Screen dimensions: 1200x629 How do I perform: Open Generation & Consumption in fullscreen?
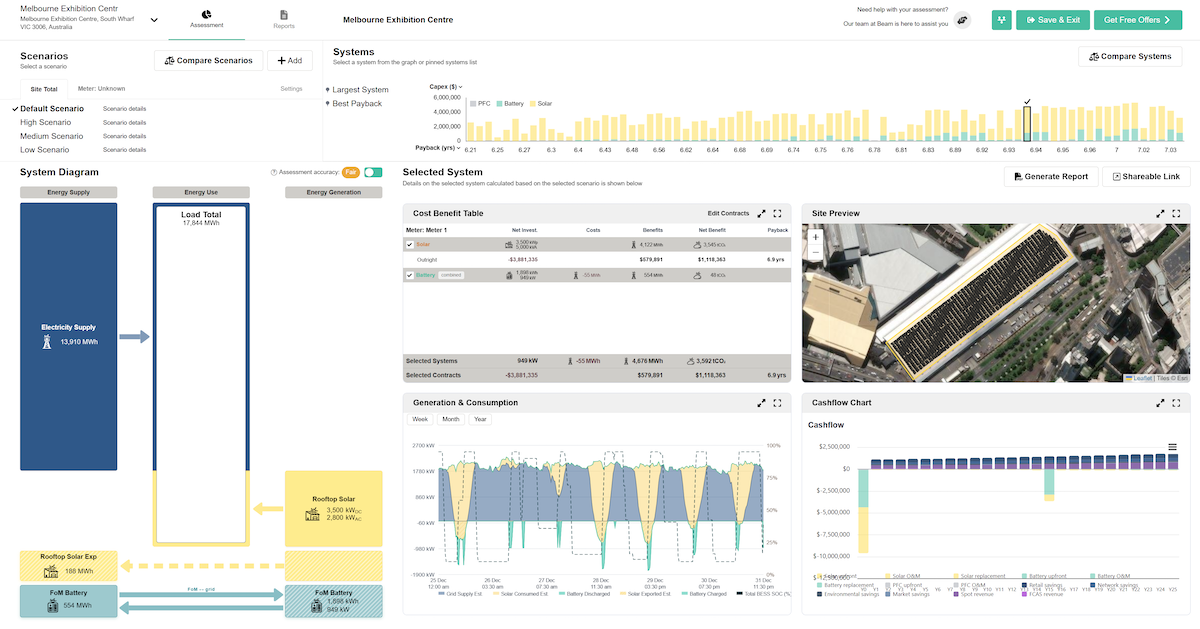tap(777, 402)
